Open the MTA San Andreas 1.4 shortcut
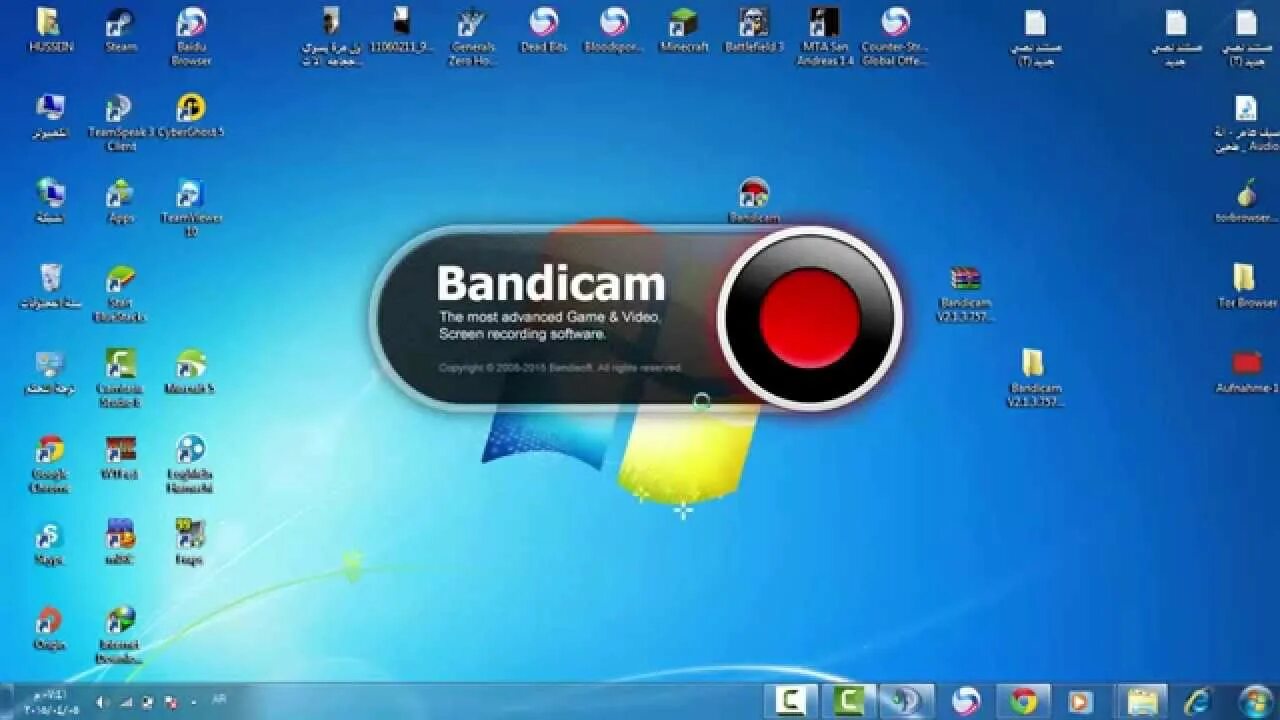This screenshot has width=1280, height=720. coord(825,36)
